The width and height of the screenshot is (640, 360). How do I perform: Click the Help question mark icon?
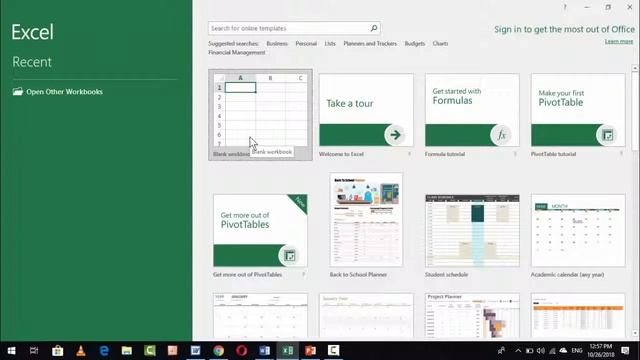[565, 7]
